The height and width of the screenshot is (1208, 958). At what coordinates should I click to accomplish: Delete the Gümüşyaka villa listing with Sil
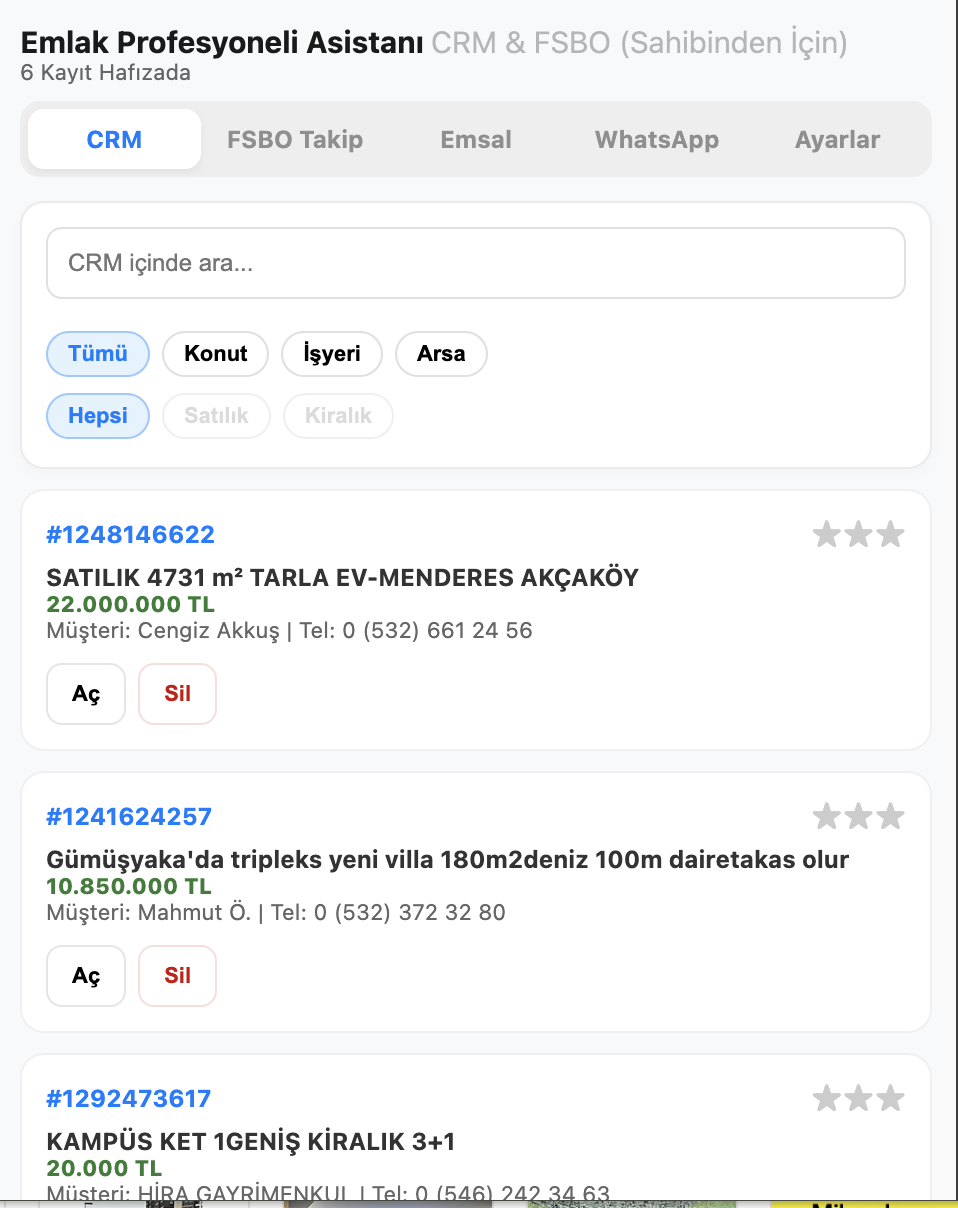point(177,976)
